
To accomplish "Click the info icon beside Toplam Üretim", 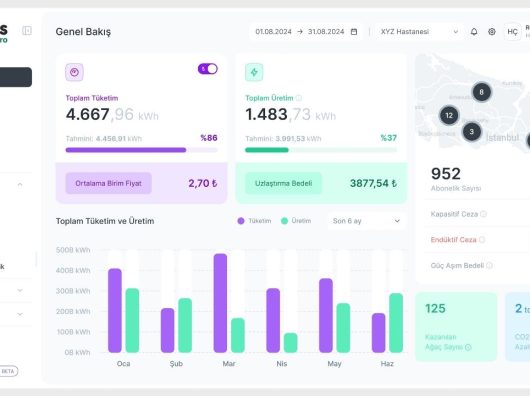I will 298,98.
